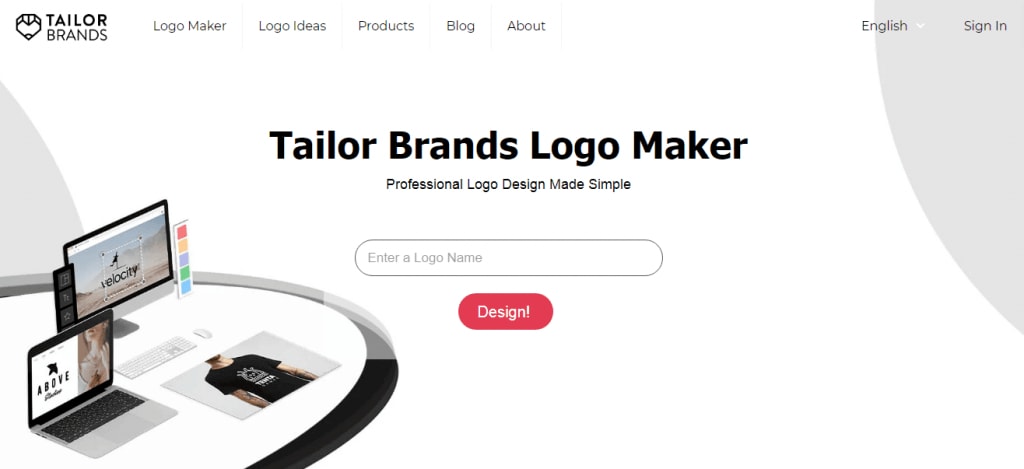Click the velocity logo on monitor
1024x469 pixels.
coord(121,269)
